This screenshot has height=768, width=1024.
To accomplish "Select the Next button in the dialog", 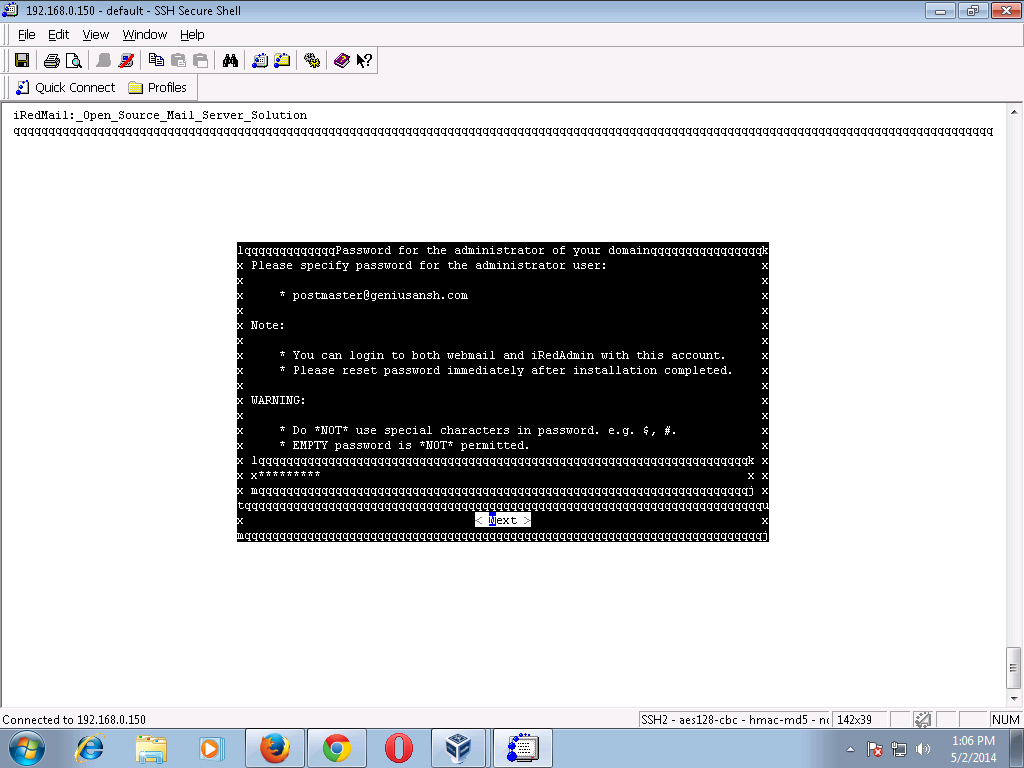I will click(x=503, y=520).
